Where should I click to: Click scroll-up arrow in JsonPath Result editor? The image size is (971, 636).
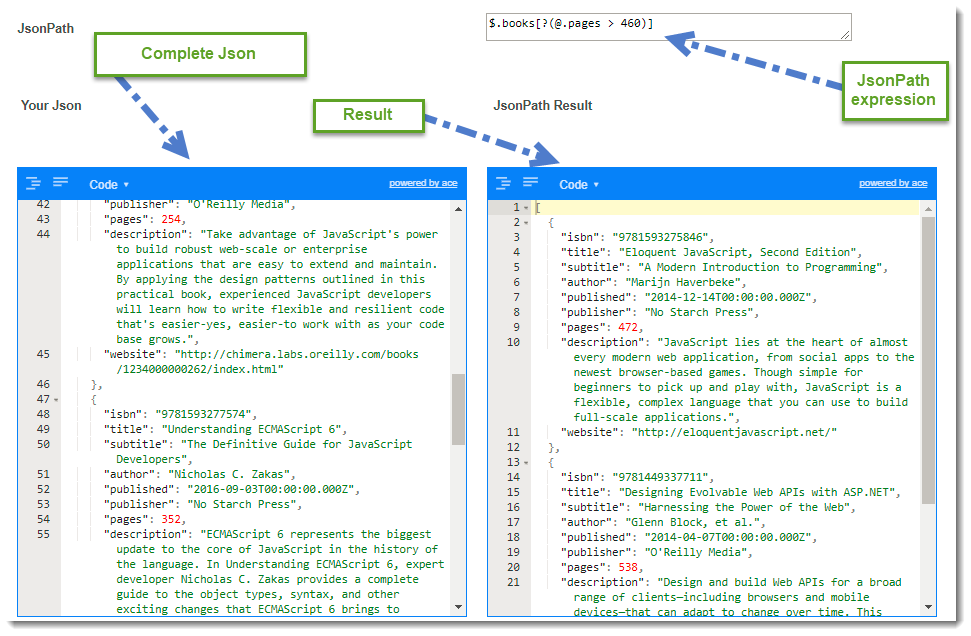[x=928, y=208]
